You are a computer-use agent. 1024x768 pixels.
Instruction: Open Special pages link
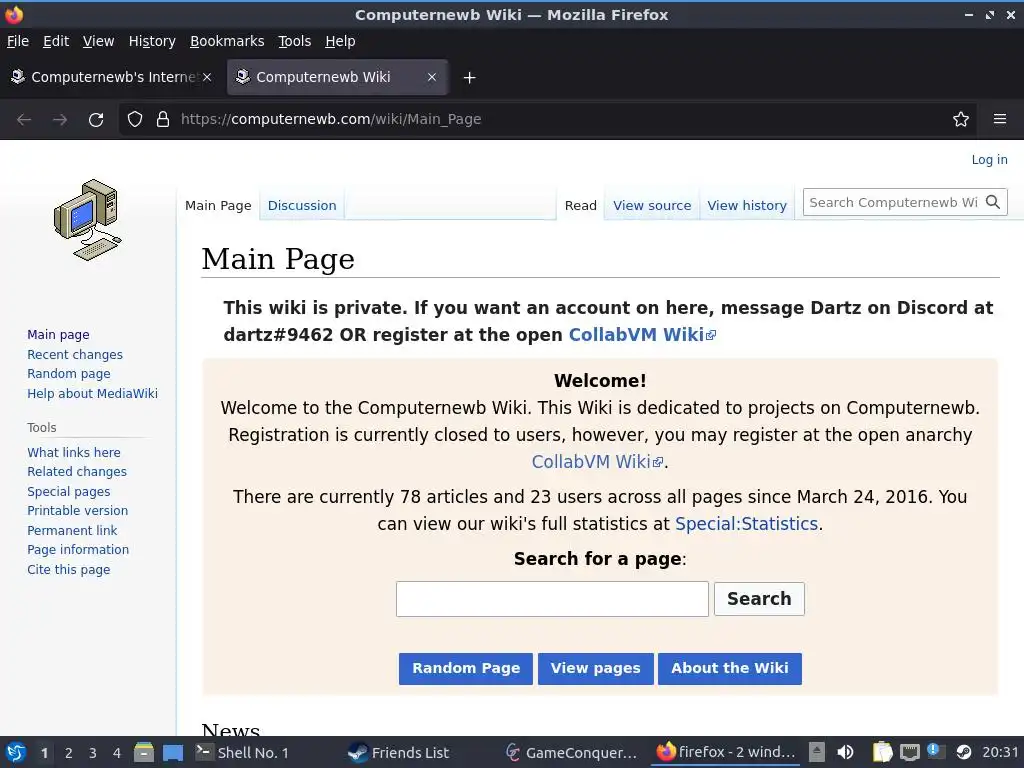tap(69, 491)
